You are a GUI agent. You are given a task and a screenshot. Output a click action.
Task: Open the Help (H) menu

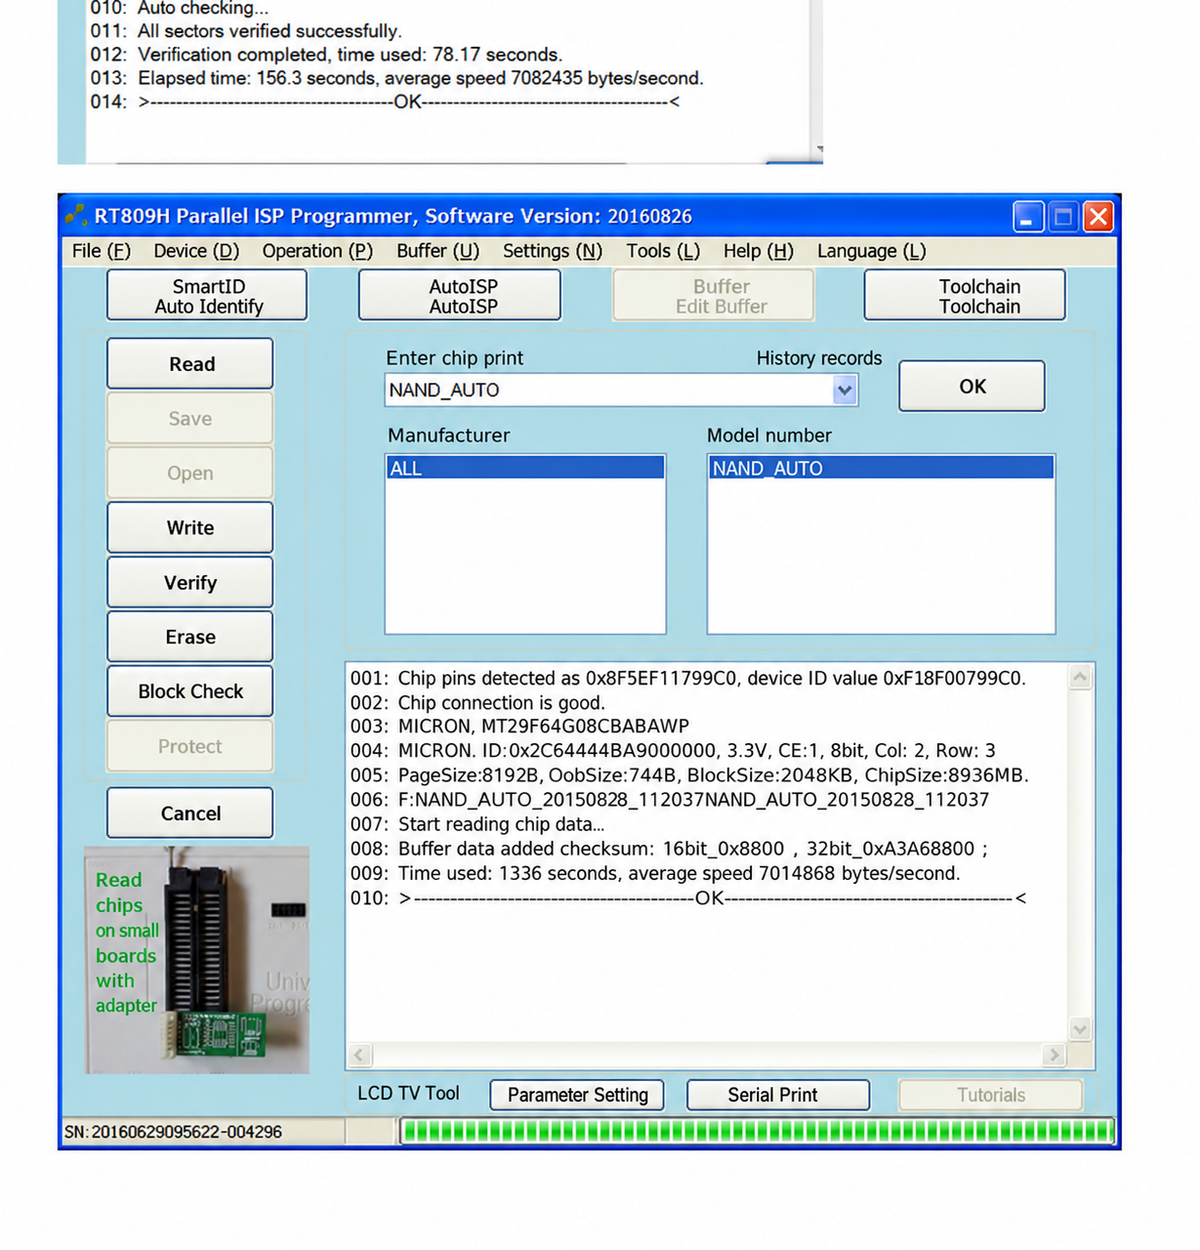pos(758,251)
